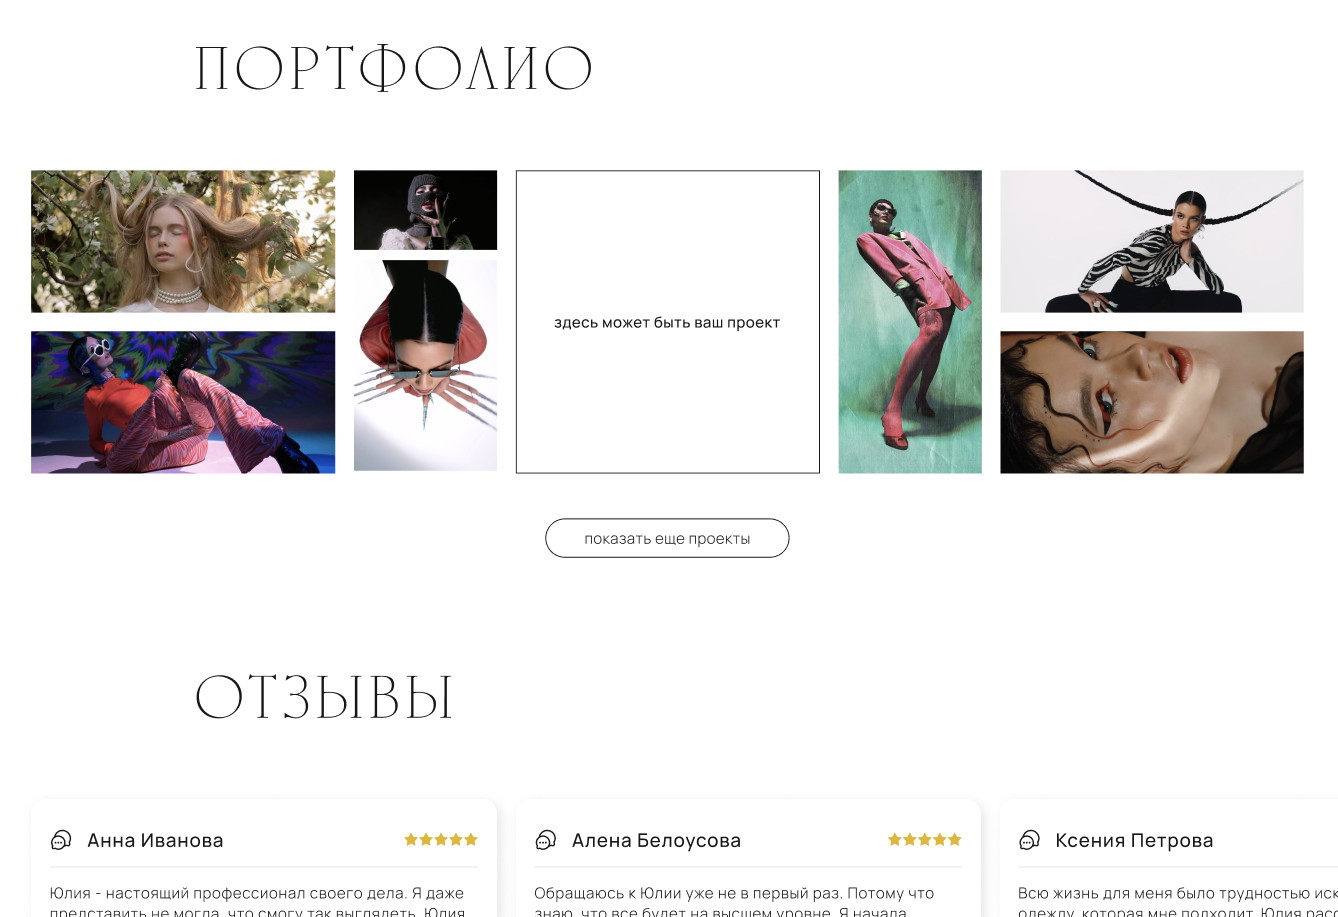This screenshot has width=1338, height=917.
Task: Click reviewer name Алена Белоусова
Action: click(656, 841)
